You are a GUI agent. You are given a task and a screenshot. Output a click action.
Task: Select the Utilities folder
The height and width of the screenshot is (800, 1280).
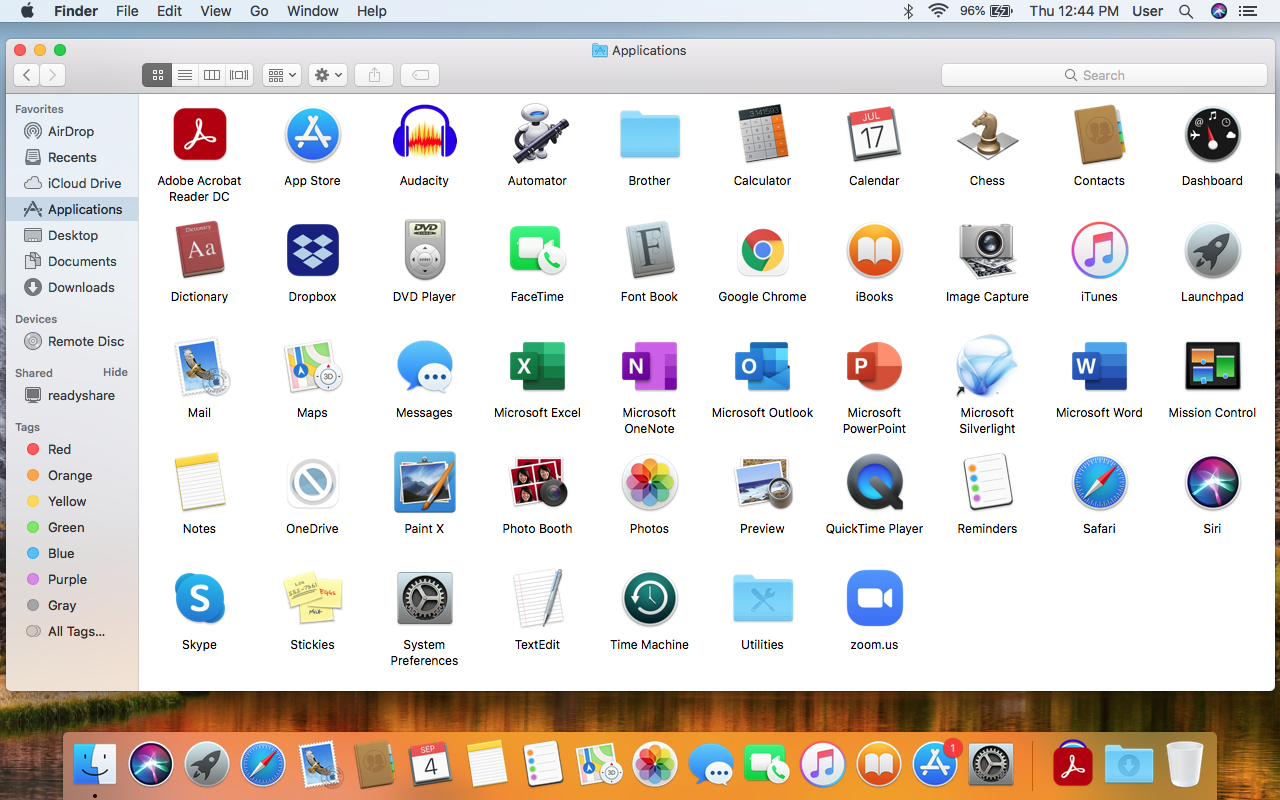pos(762,598)
